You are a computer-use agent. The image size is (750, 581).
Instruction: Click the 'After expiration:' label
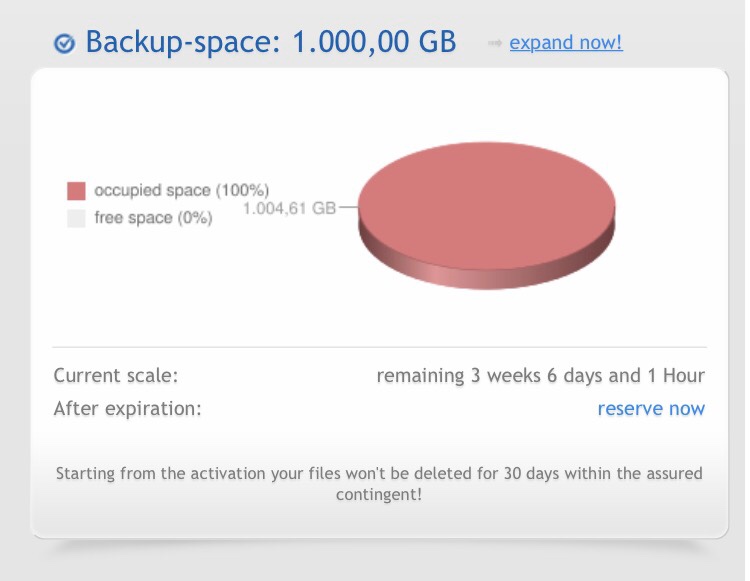click(128, 408)
